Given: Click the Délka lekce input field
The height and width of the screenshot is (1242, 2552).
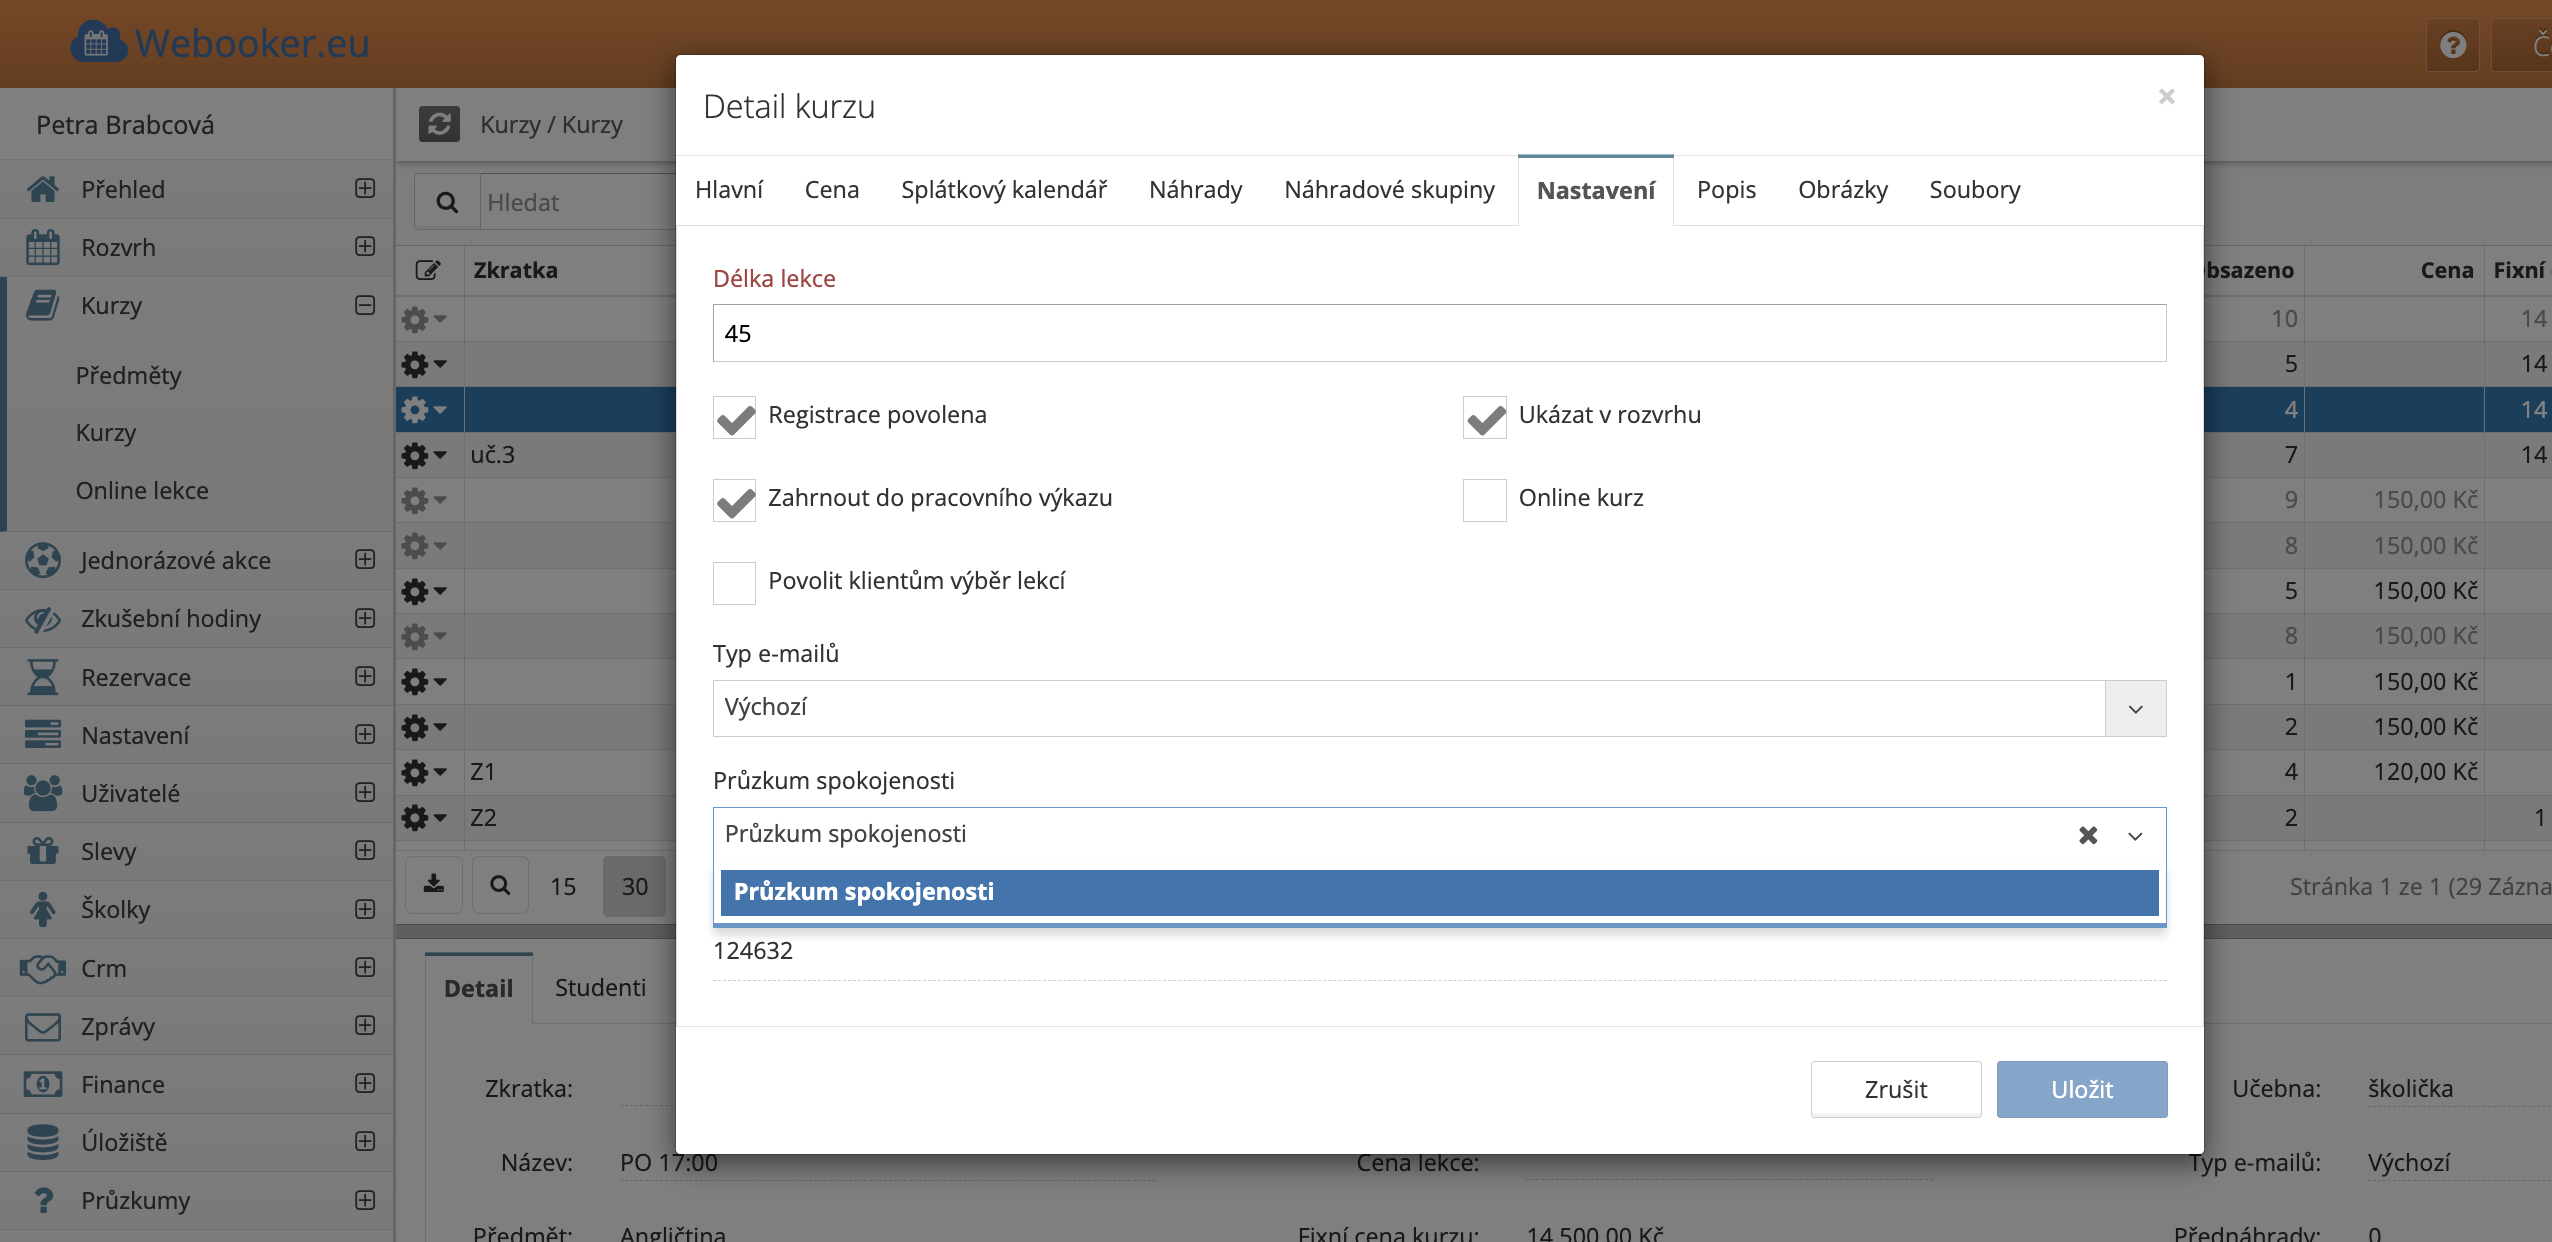Looking at the screenshot, I should 1438,334.
